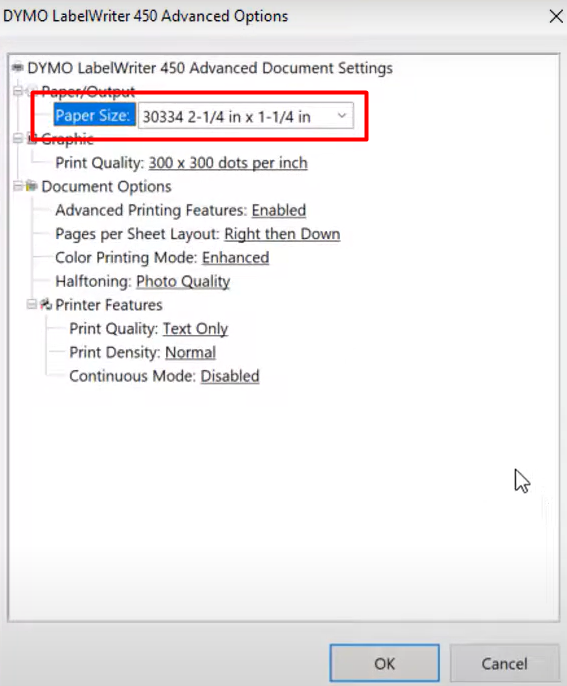Click the Cancel button

[504, 663]
